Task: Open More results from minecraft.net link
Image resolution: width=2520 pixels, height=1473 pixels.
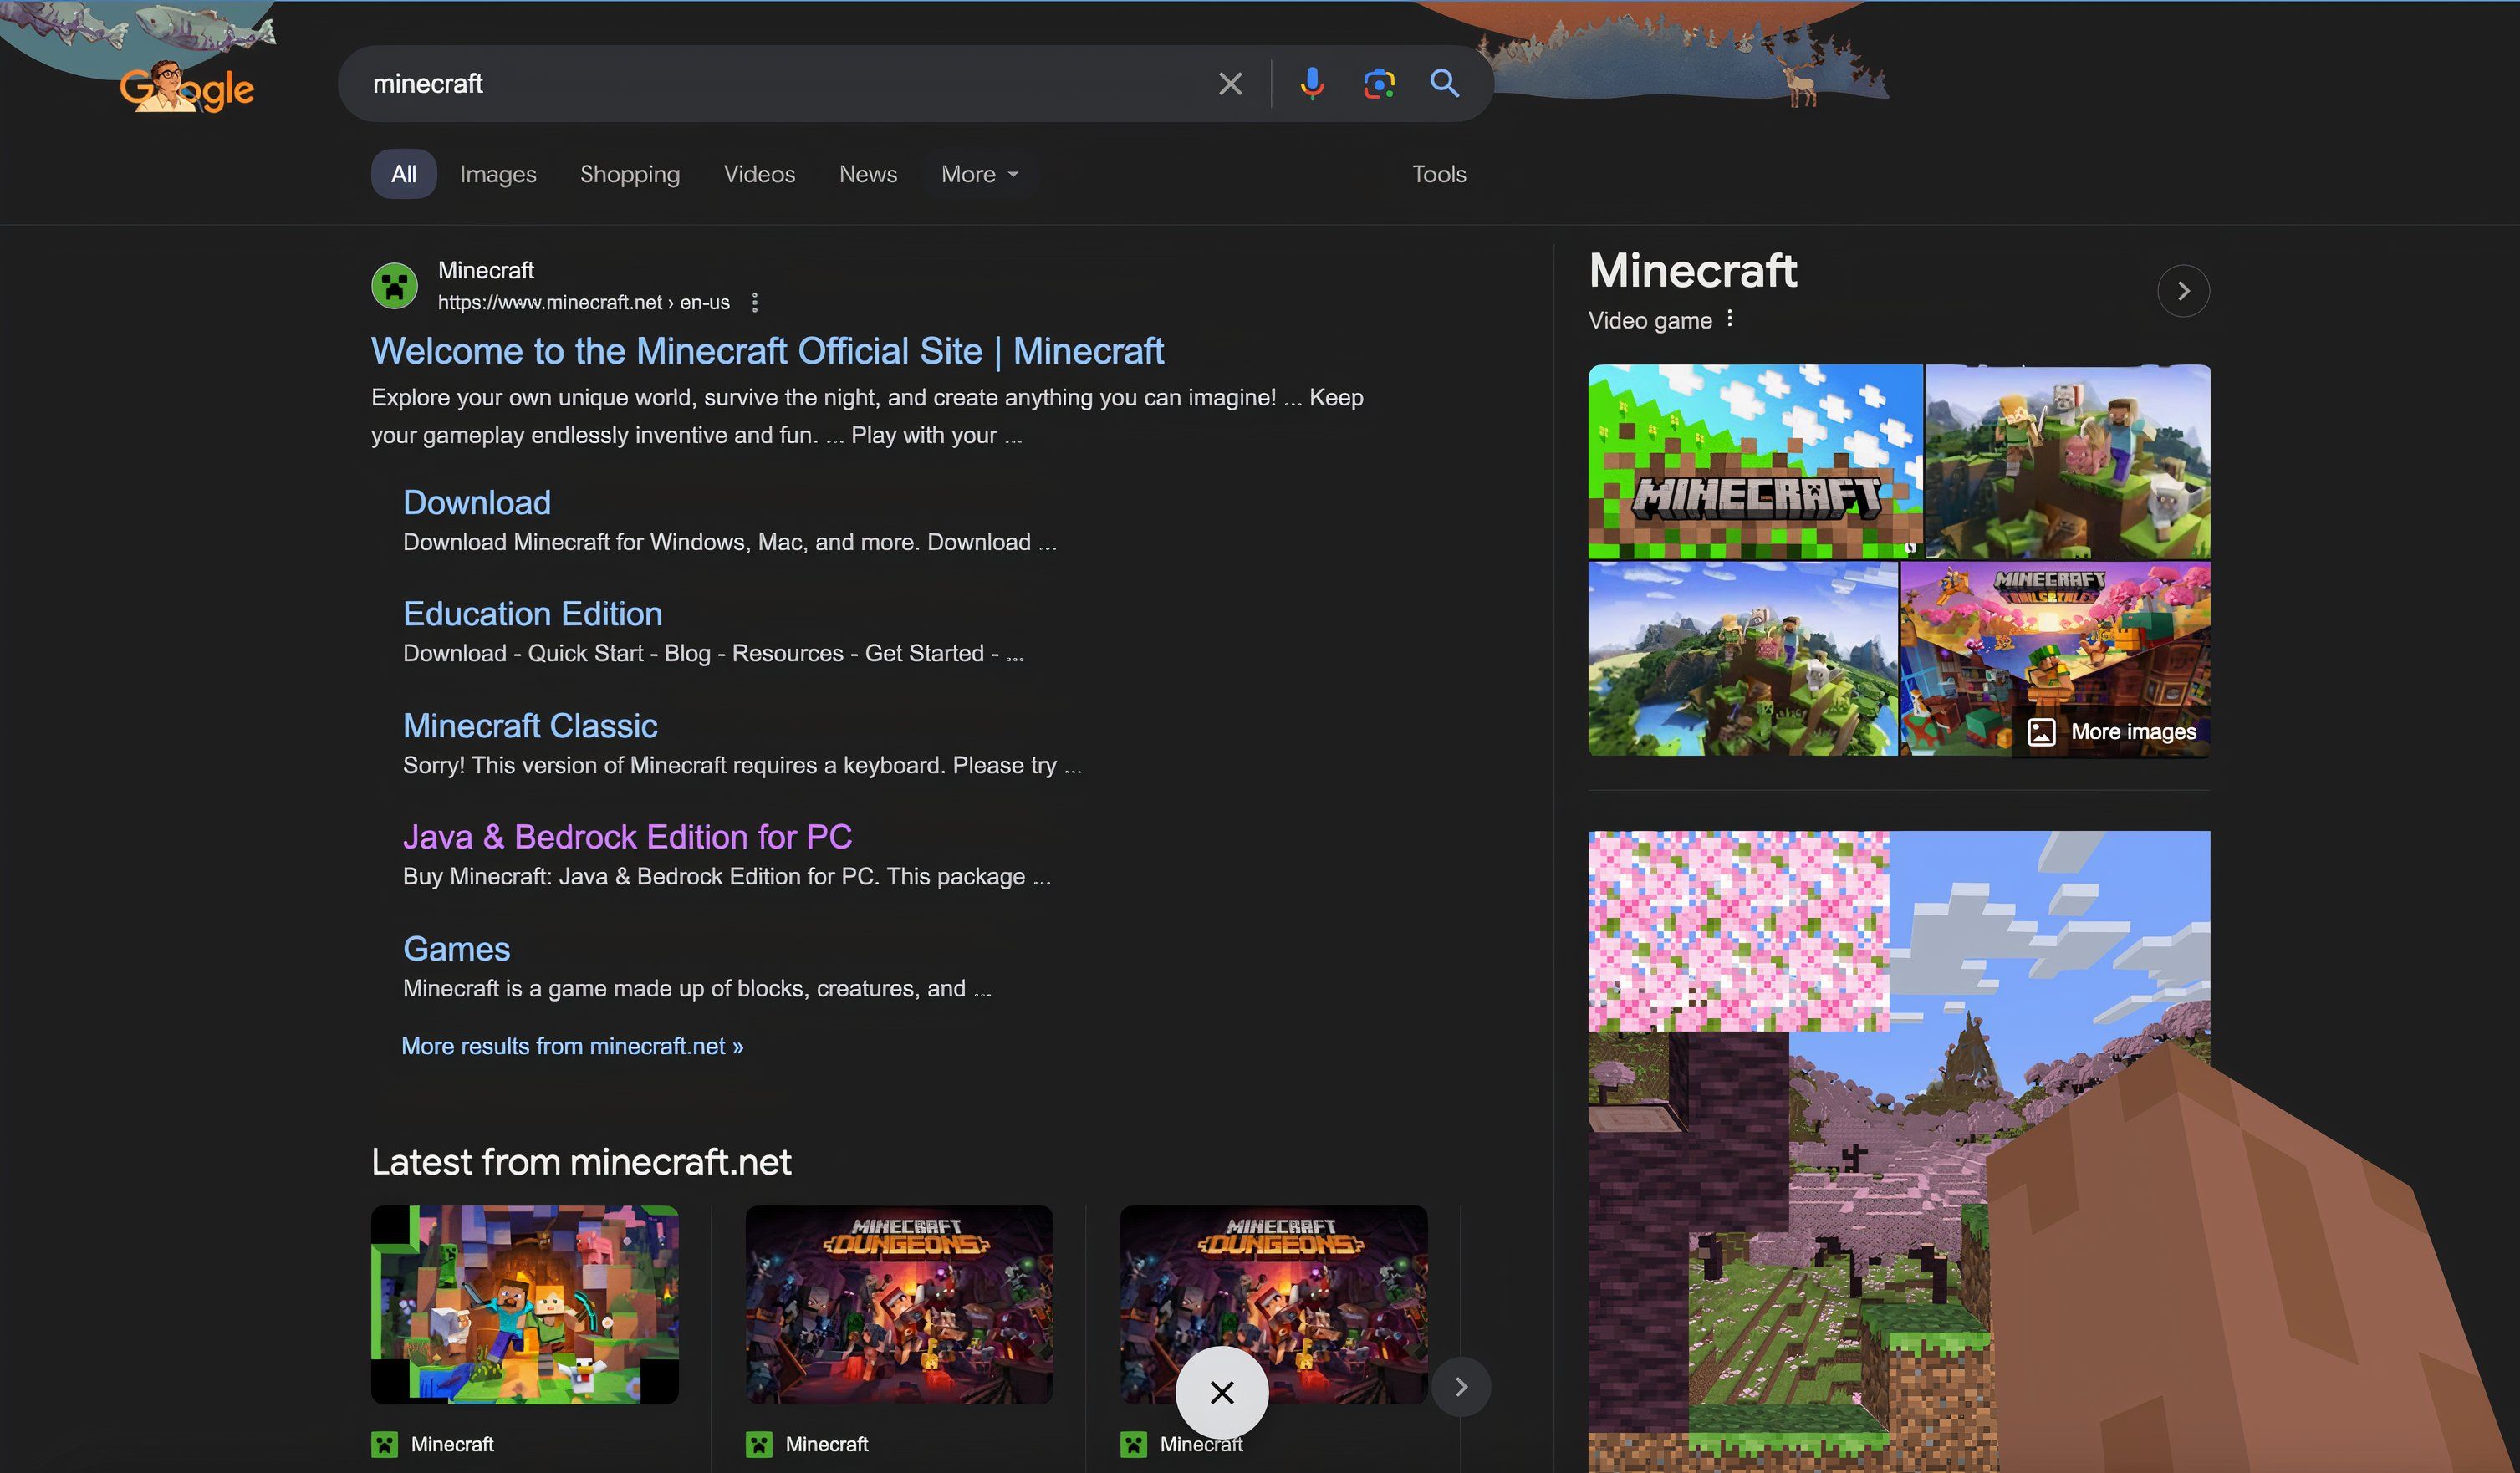Action: click(574, 1047)
